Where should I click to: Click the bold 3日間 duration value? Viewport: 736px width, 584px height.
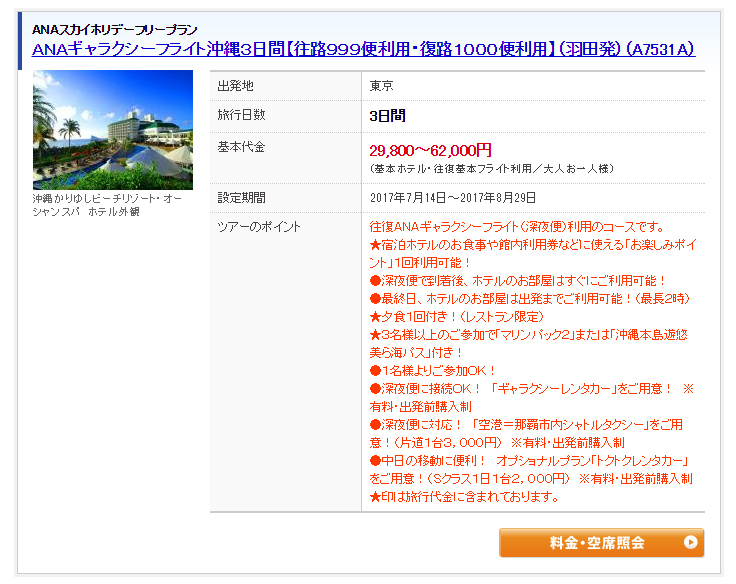click(387, 116)
